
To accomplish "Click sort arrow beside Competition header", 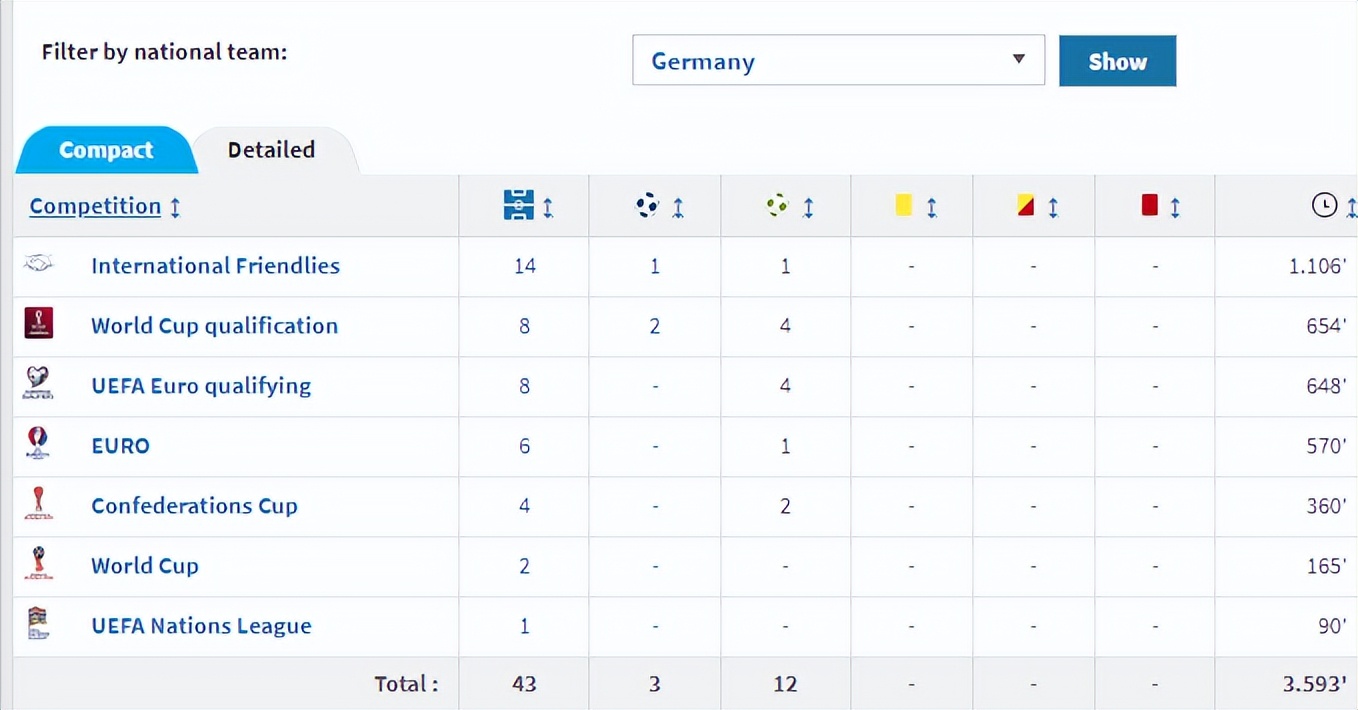I will click(x=176, y=207).
